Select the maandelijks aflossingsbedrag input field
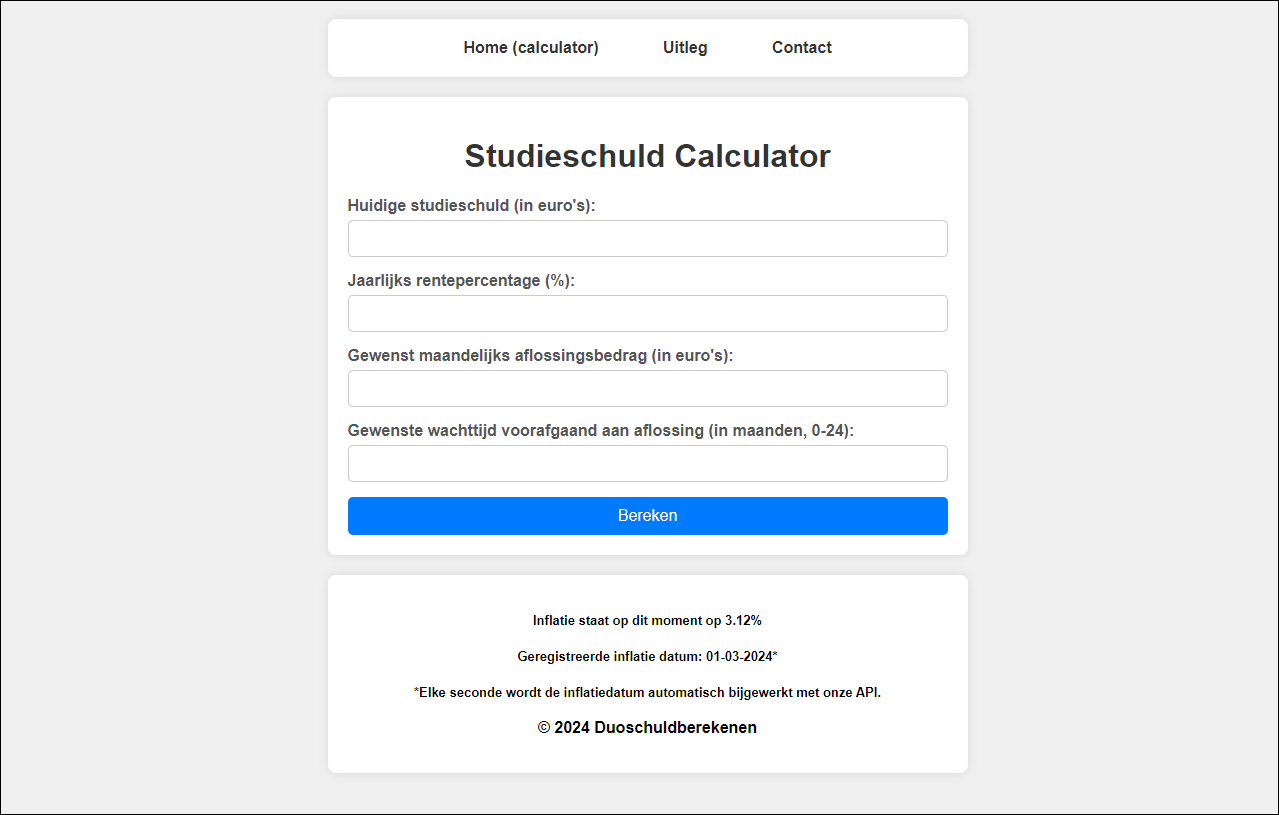This screenshot has width=1279, height=815. pyautogui.click(x=647, y=389)
